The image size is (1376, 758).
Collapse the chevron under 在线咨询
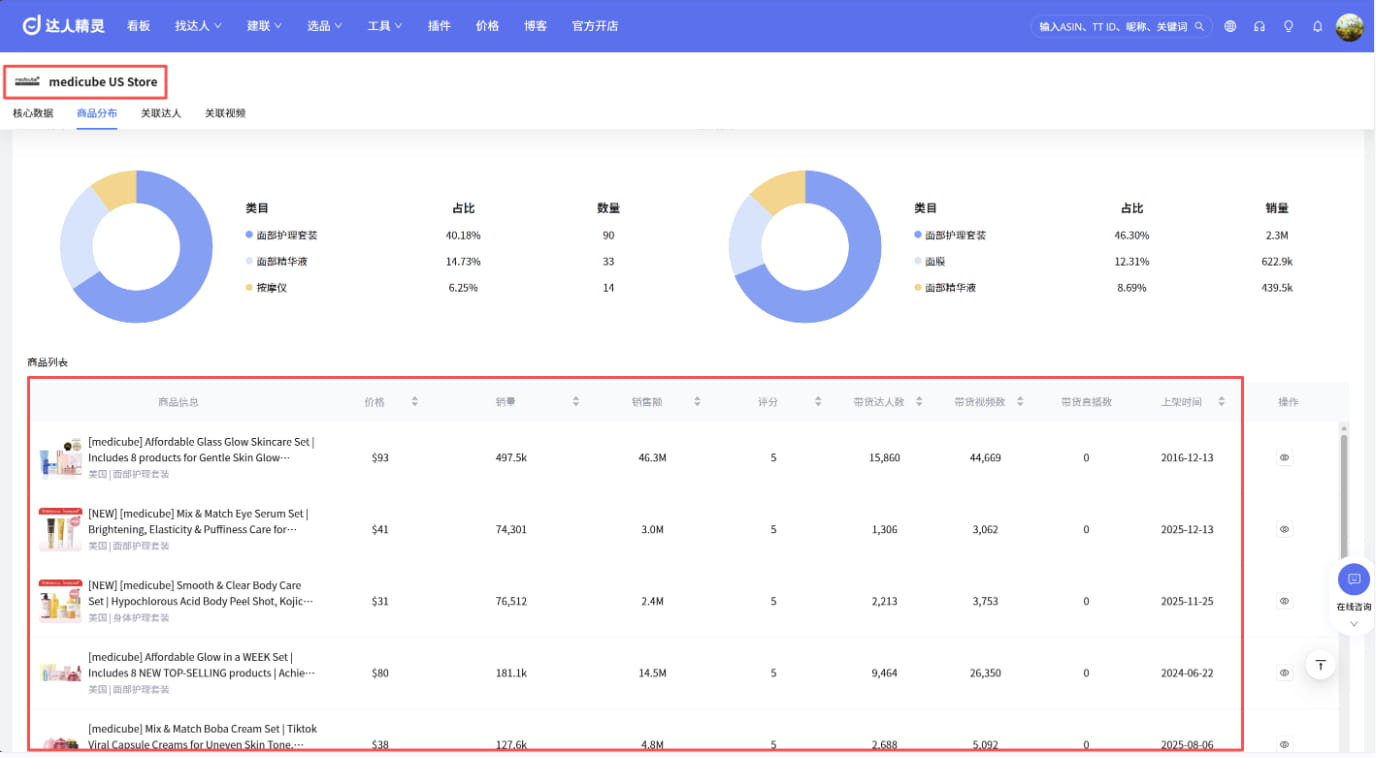point(1354,624)
